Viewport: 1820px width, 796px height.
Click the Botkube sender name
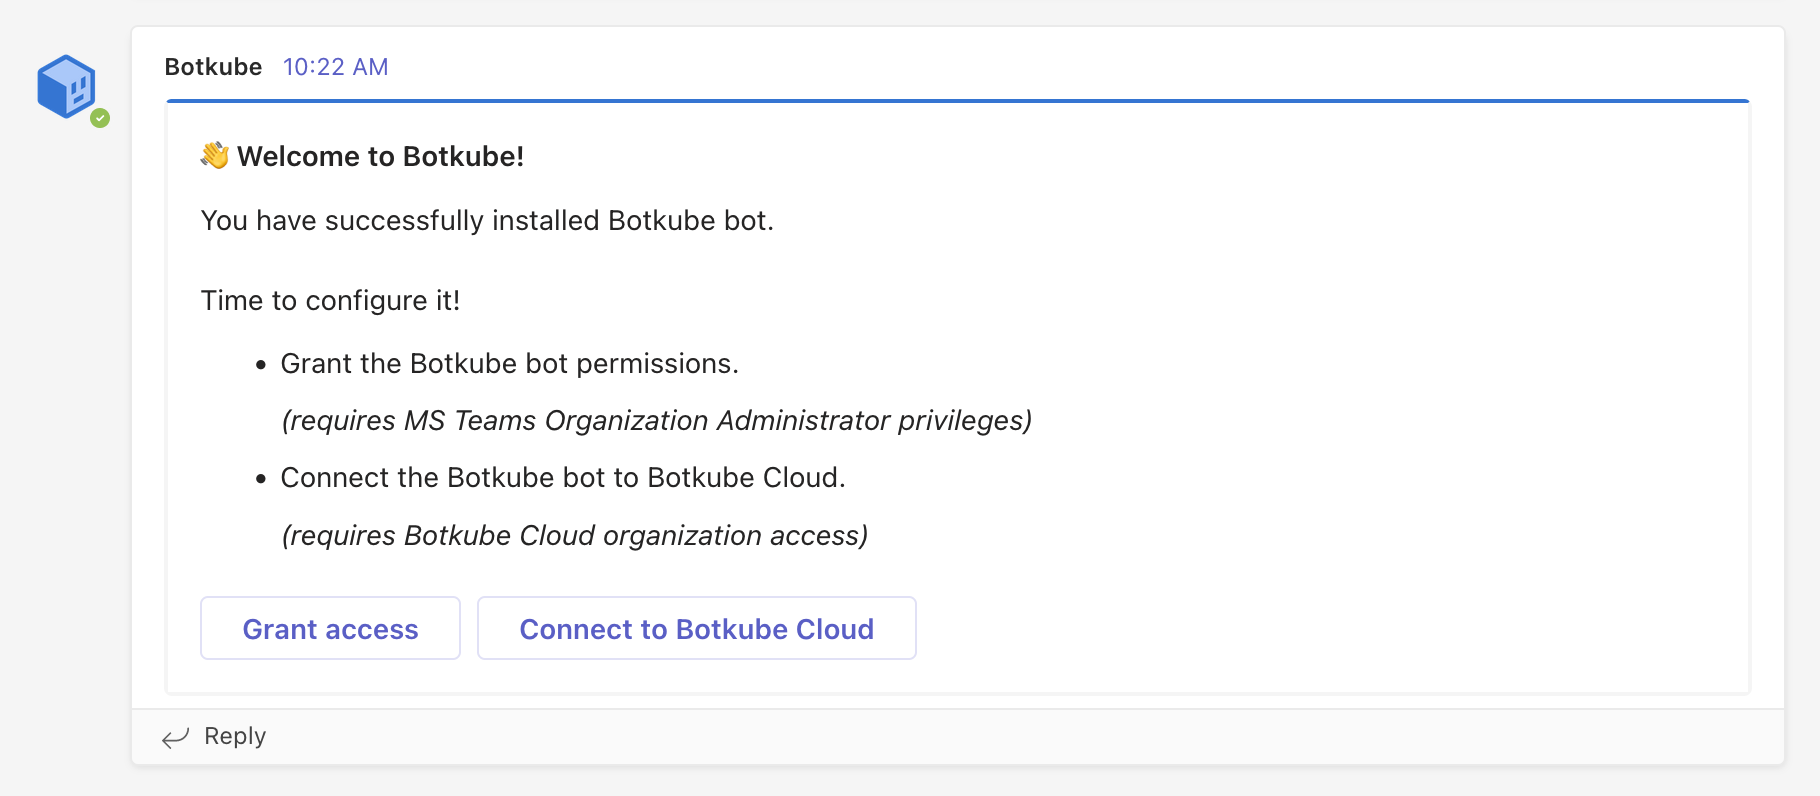[213, 67]
